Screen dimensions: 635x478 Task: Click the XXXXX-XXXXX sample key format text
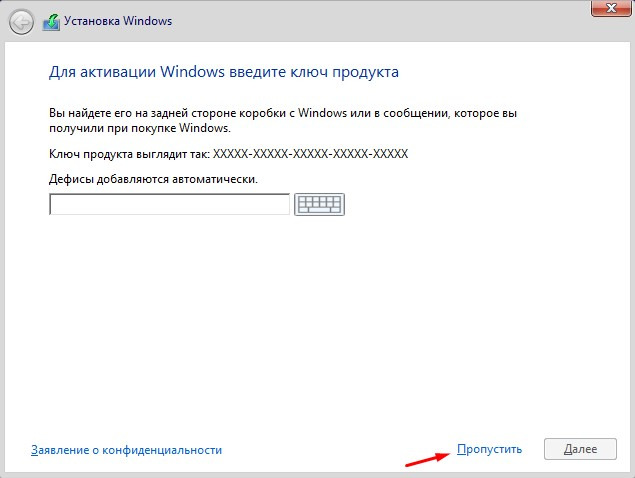(310, 154)
